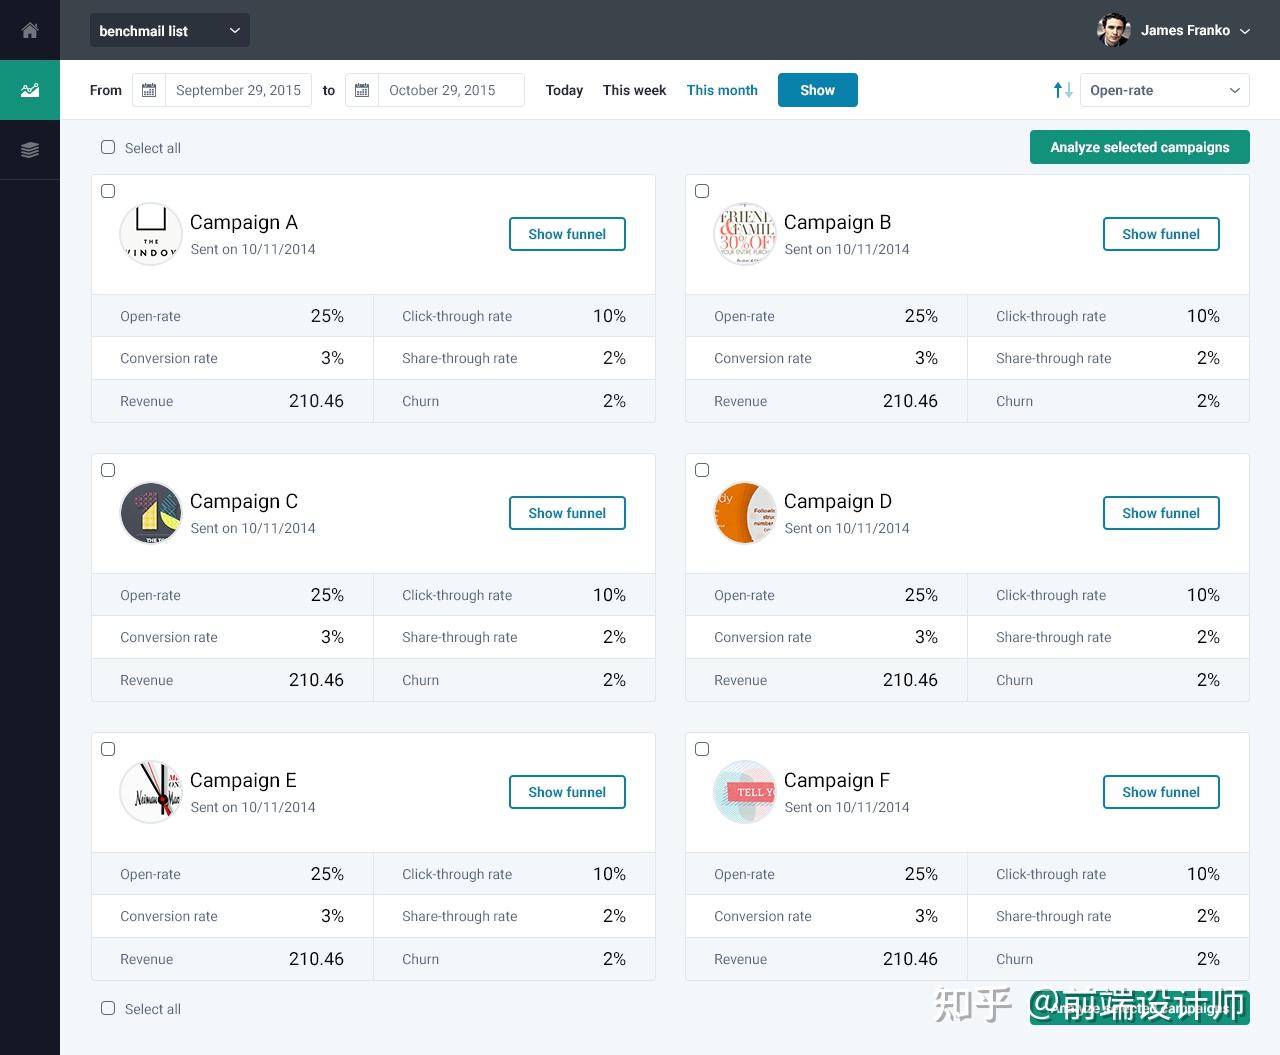Check the top Select all checkbox
This screenshot has width=1280, height=1055.
[x=108, y=147]
